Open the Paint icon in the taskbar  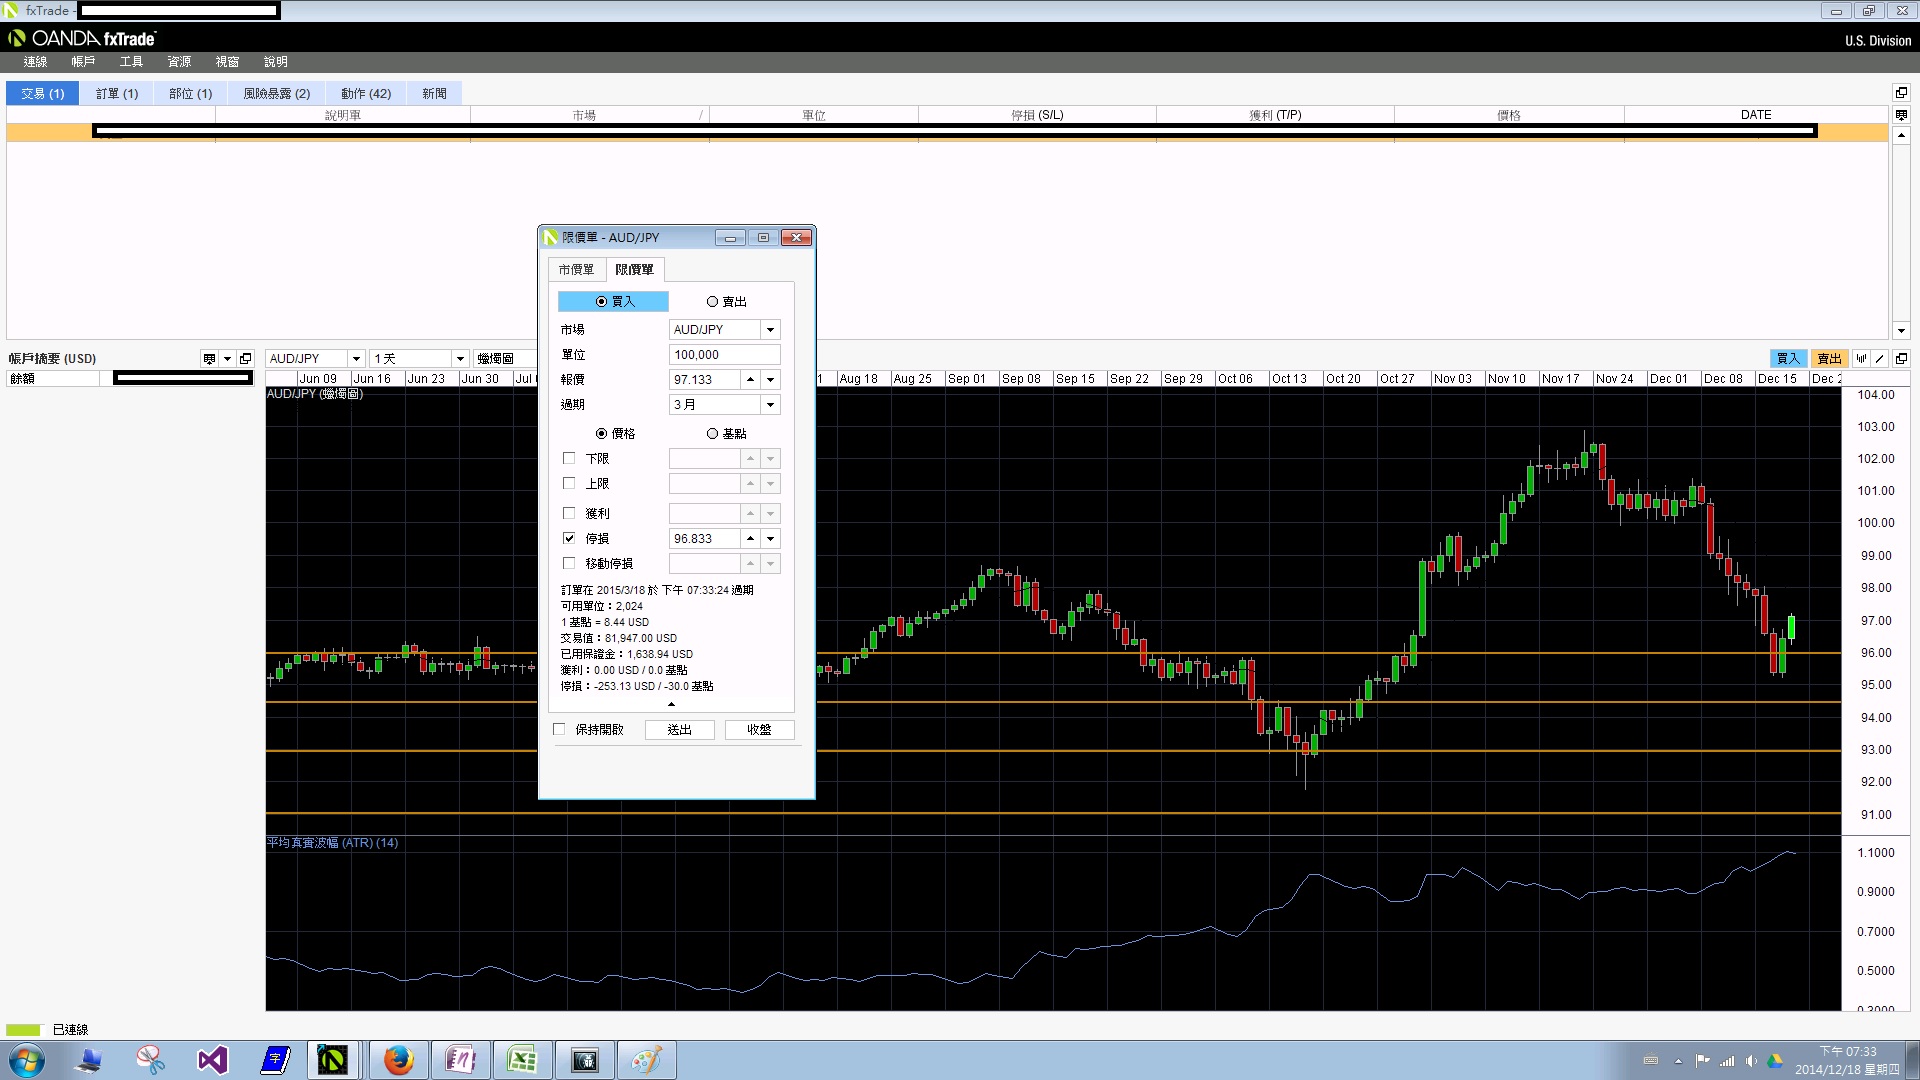click(646, 1060)
